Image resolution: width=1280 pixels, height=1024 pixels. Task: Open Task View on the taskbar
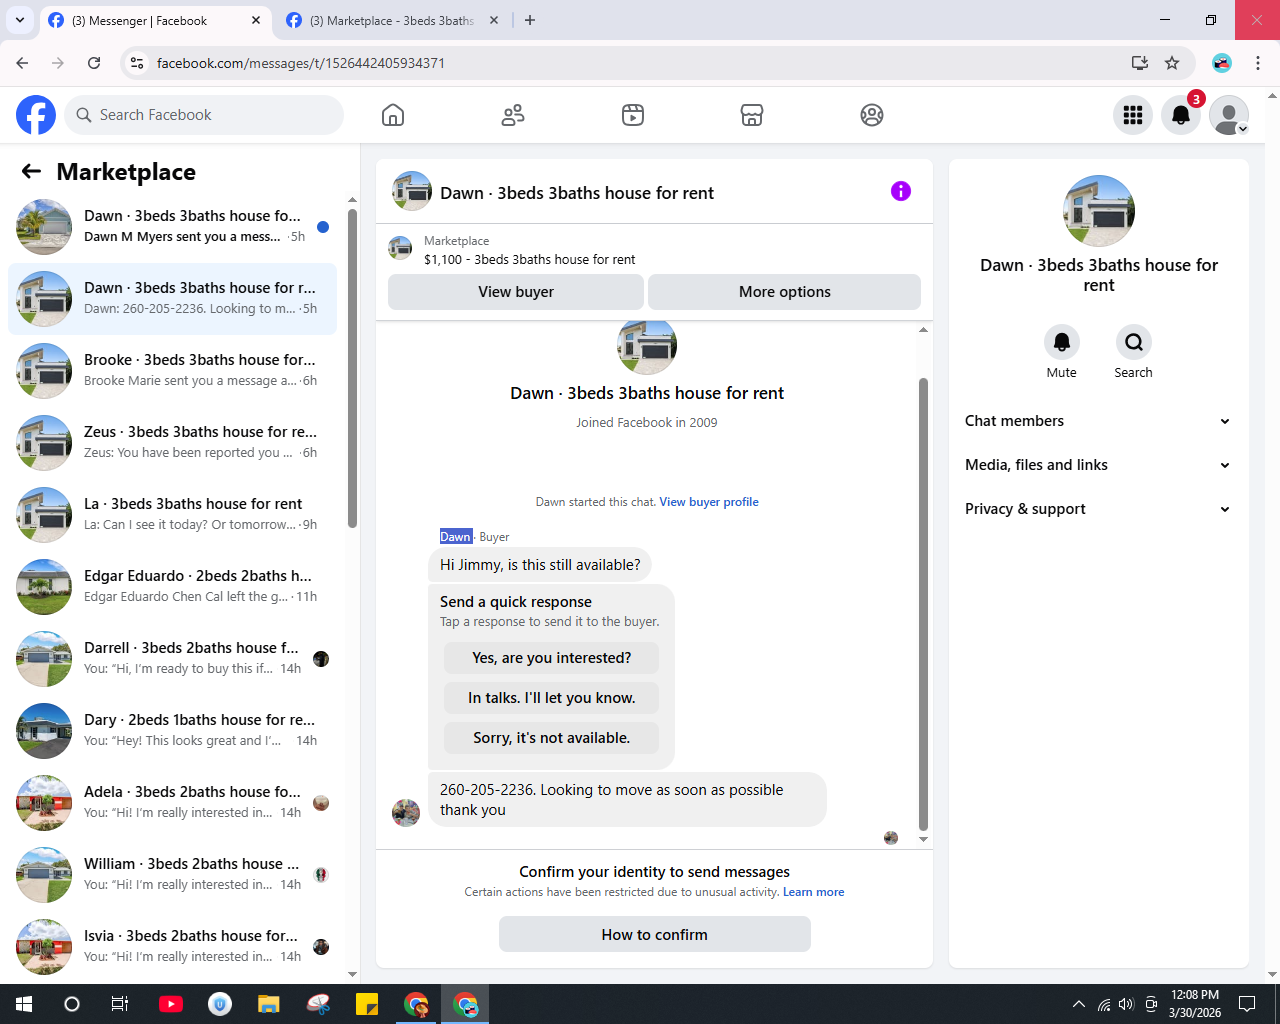120,1004
